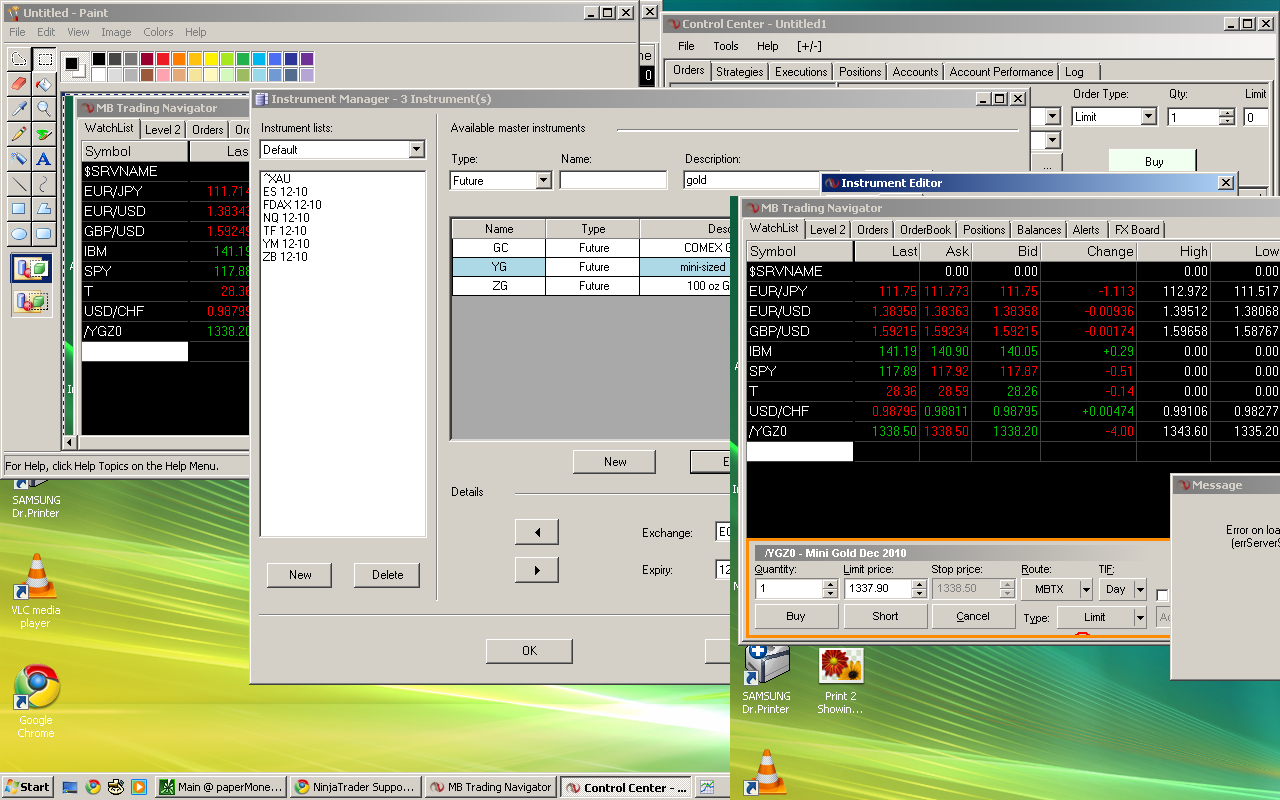
Task: Open the Print 2 Showin... desktop icon
Action: coord(840,680)
